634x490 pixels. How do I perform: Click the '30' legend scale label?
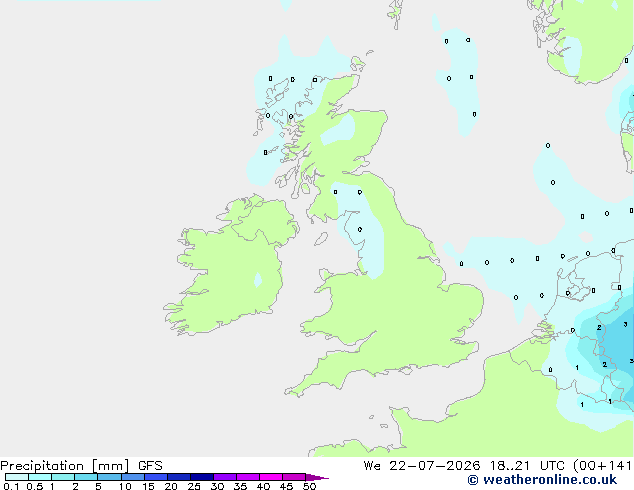[x=217, y=486]
